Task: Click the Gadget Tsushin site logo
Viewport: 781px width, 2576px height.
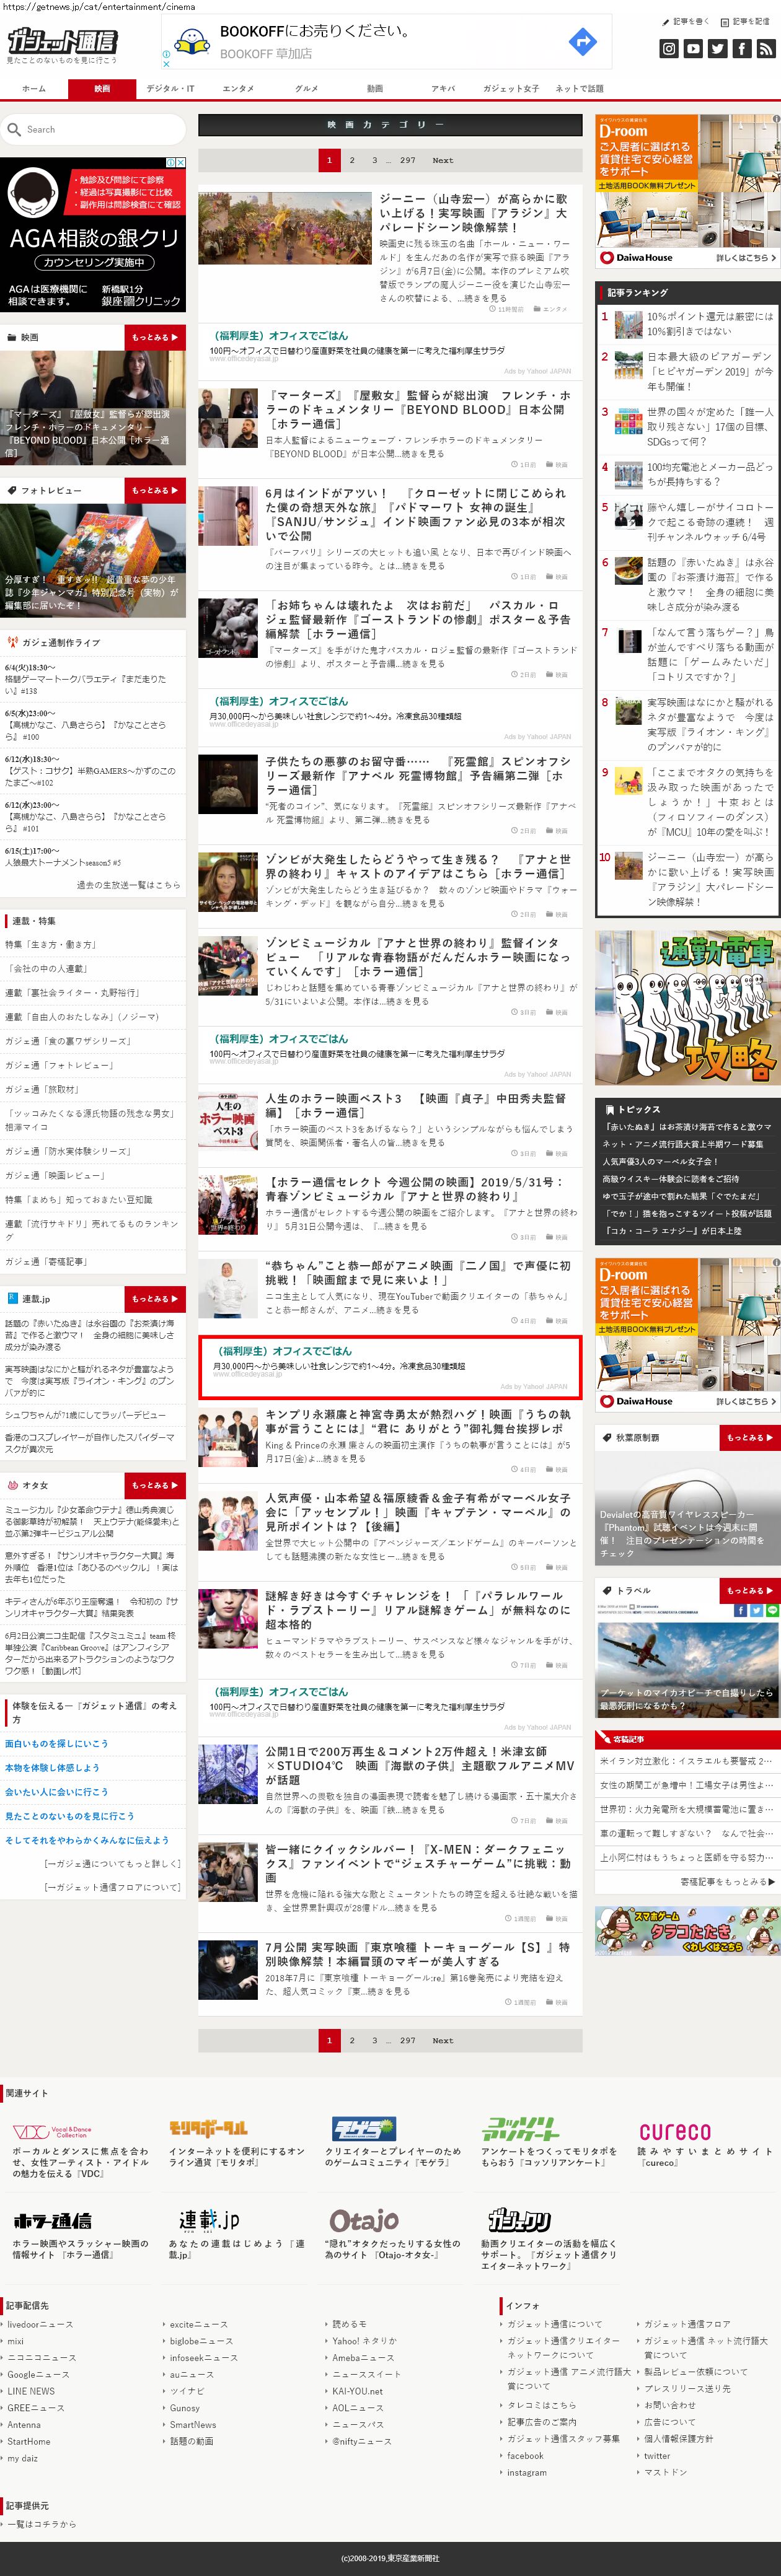Action: 62,42
